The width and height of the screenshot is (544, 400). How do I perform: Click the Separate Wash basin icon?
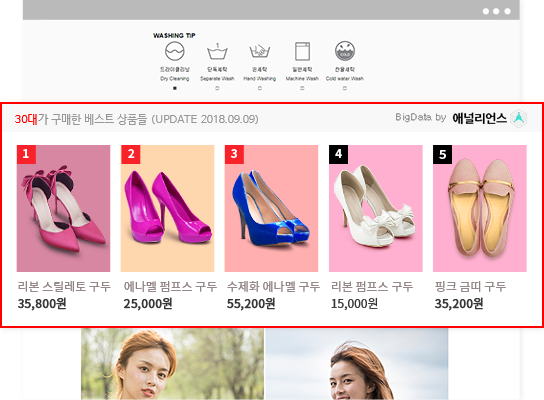217,52
